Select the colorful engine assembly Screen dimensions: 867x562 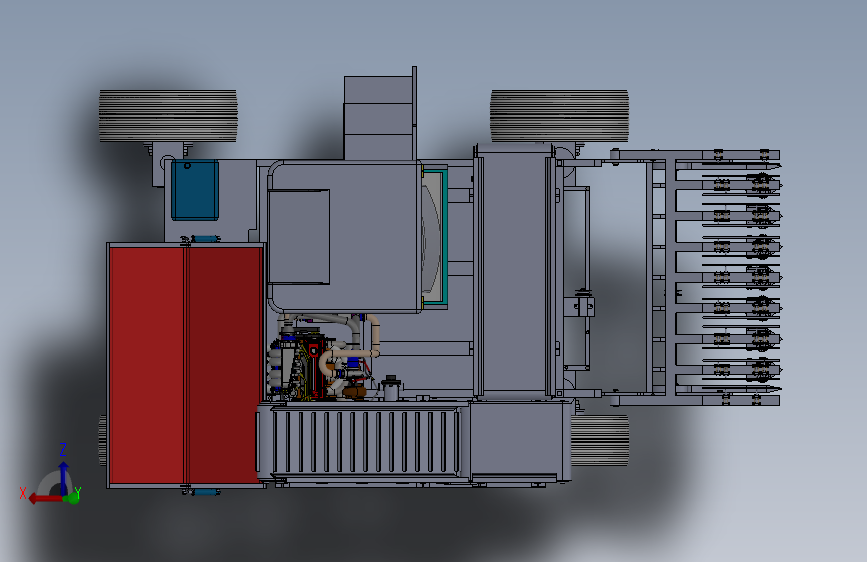click(325, 357)
